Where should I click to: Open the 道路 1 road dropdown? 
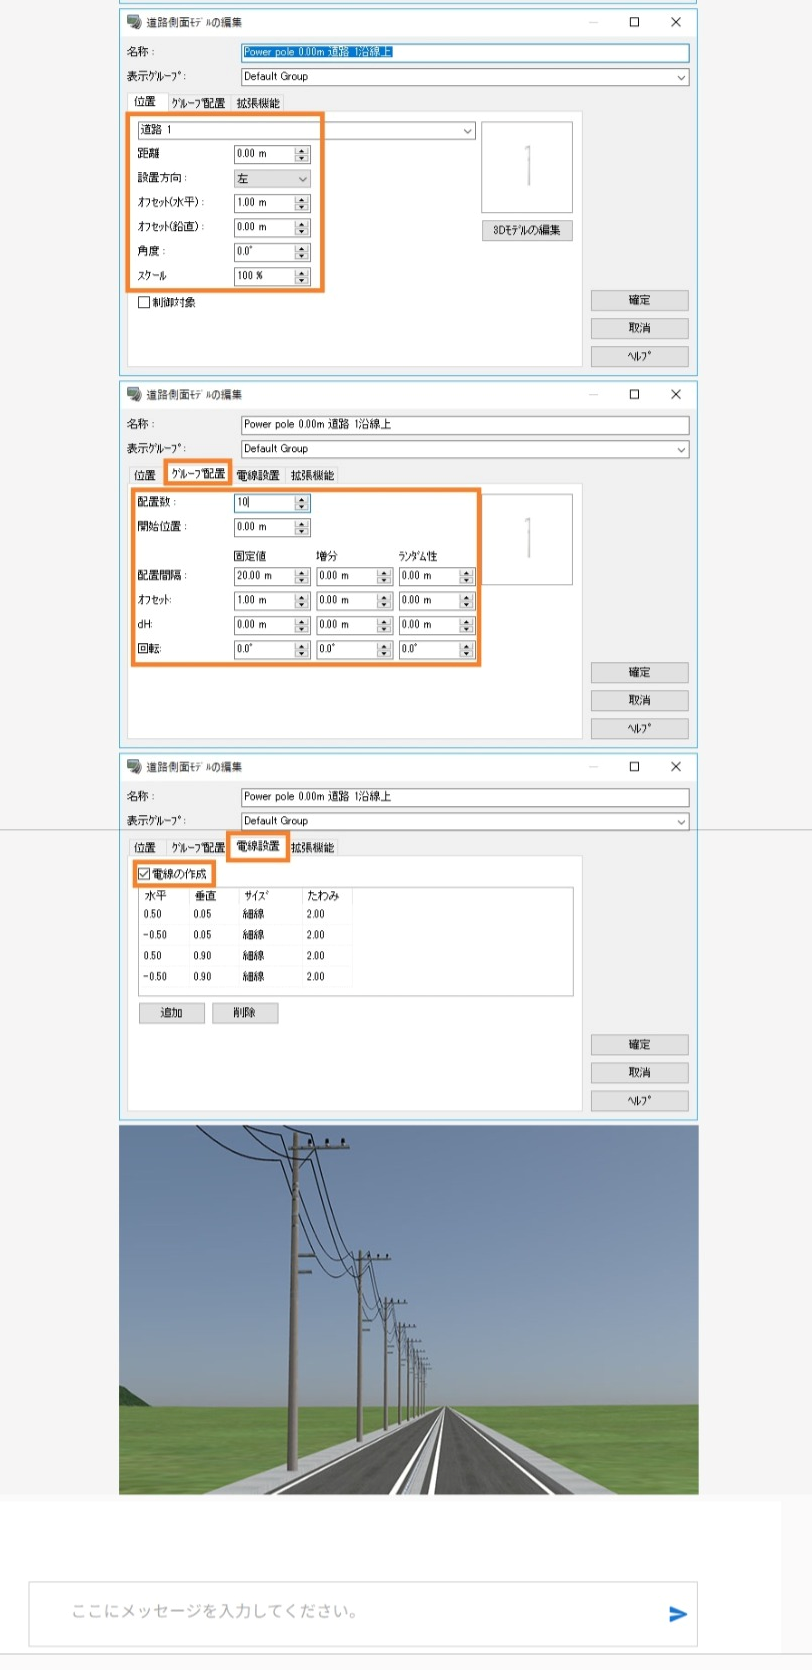pos(467,130)
